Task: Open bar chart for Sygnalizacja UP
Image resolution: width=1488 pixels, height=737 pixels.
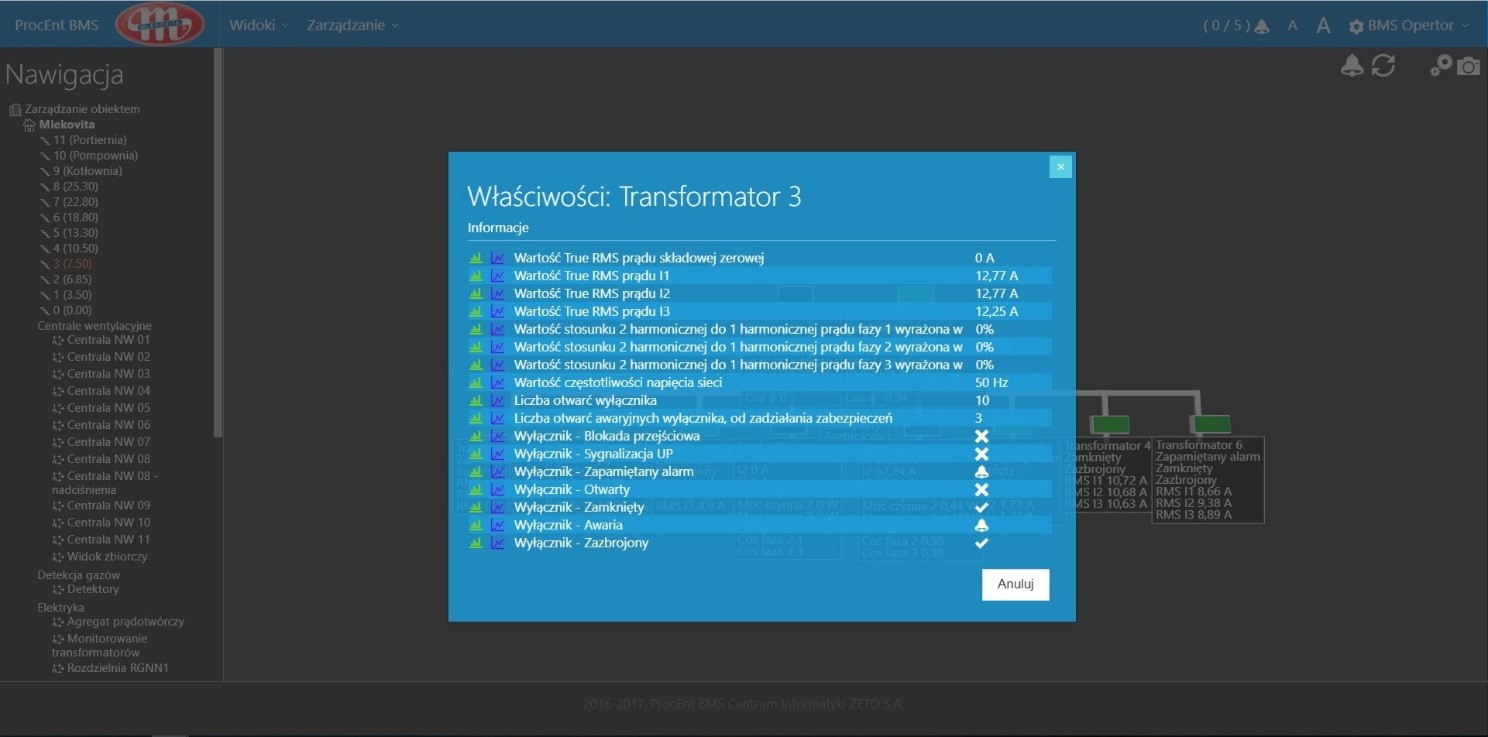Action: 476,454
